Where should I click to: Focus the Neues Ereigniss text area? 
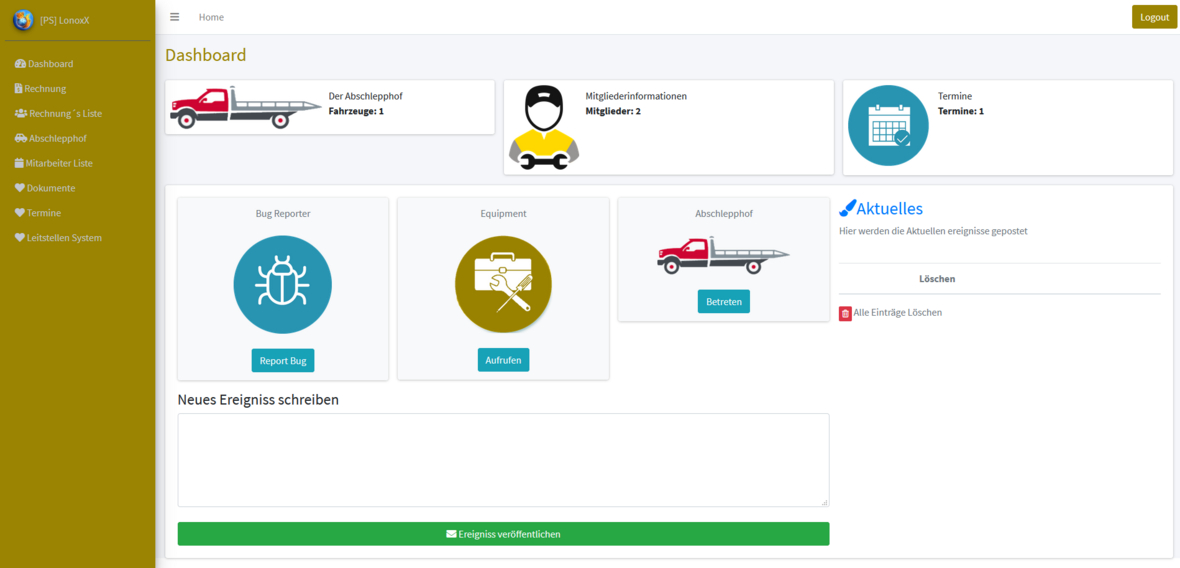pos(503,460)
